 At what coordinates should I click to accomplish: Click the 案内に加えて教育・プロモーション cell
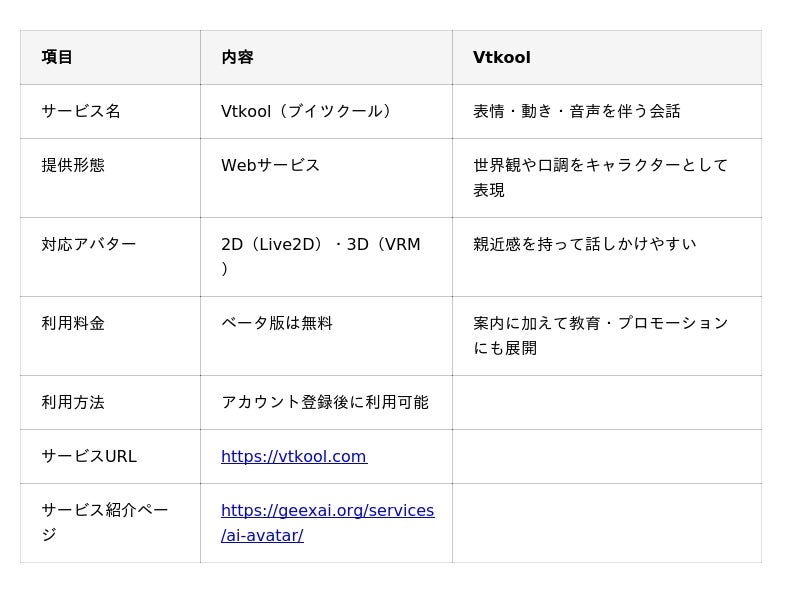click(x=607, y=336)
